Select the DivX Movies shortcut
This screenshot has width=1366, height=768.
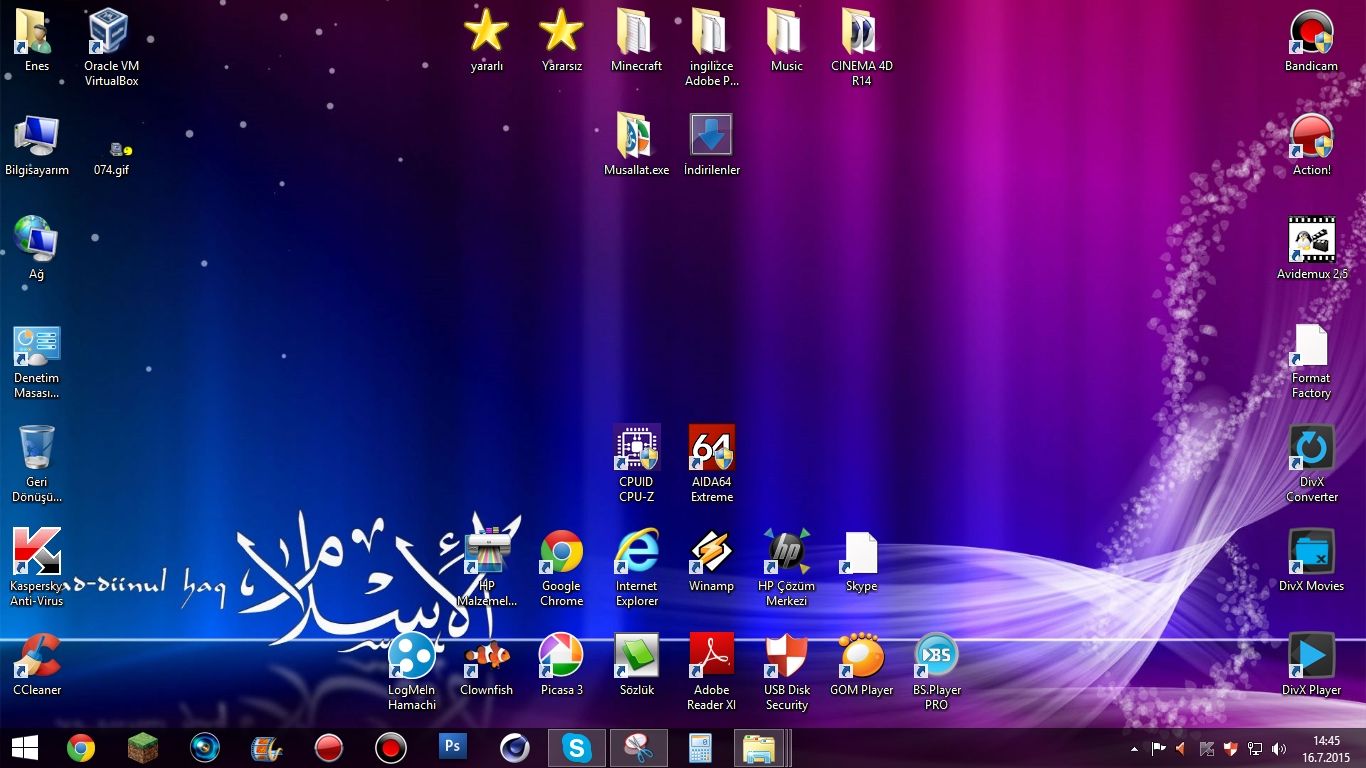(x=1311, y=561)
